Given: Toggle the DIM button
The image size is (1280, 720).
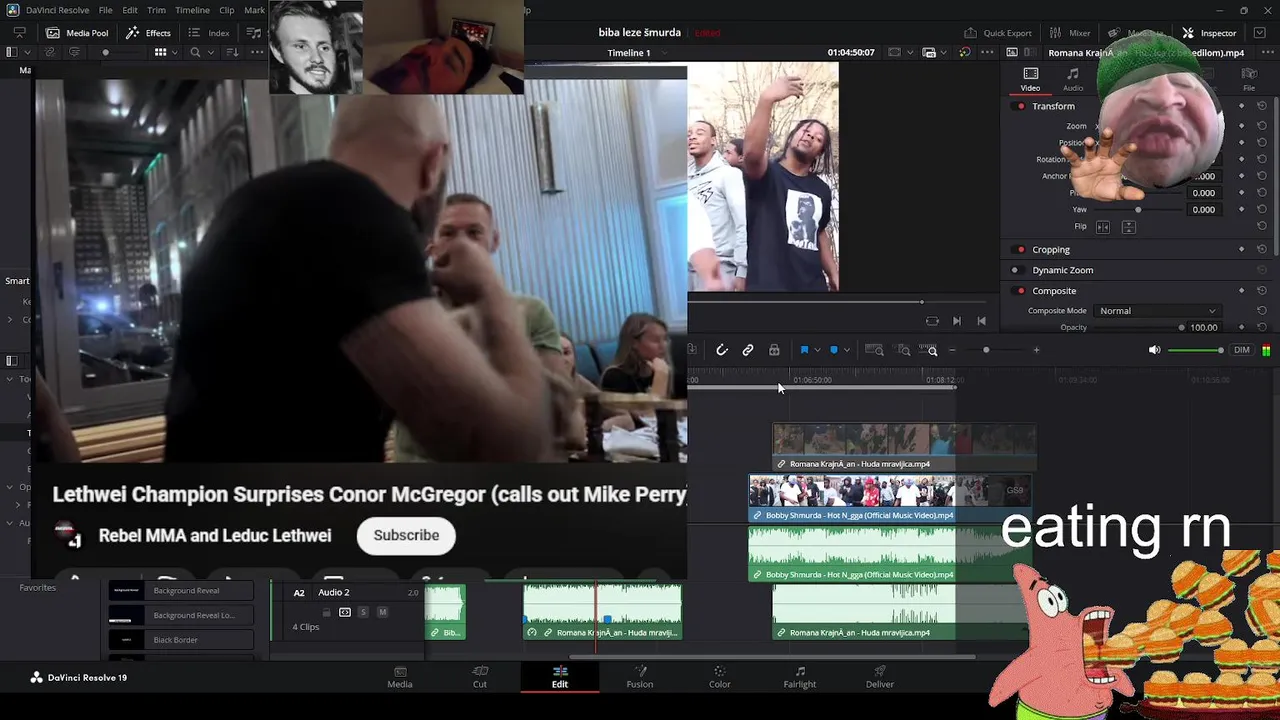Looking at the screenshot, I should (1242, 350).
